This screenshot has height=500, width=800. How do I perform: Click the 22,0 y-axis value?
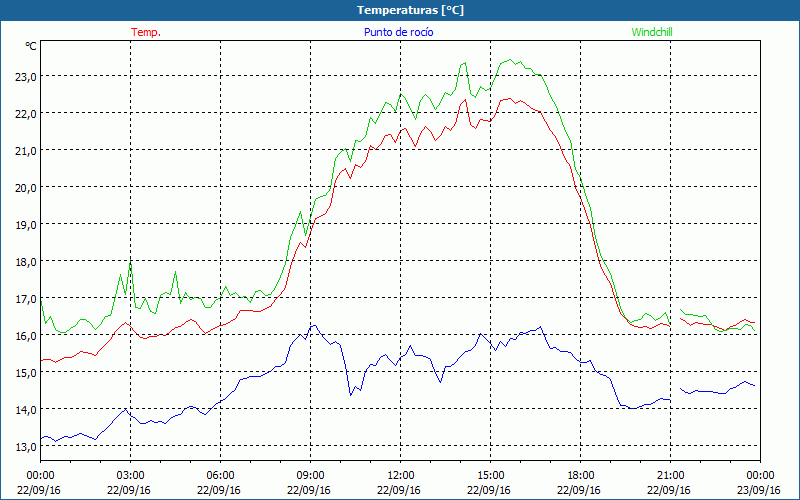(26, 113)
